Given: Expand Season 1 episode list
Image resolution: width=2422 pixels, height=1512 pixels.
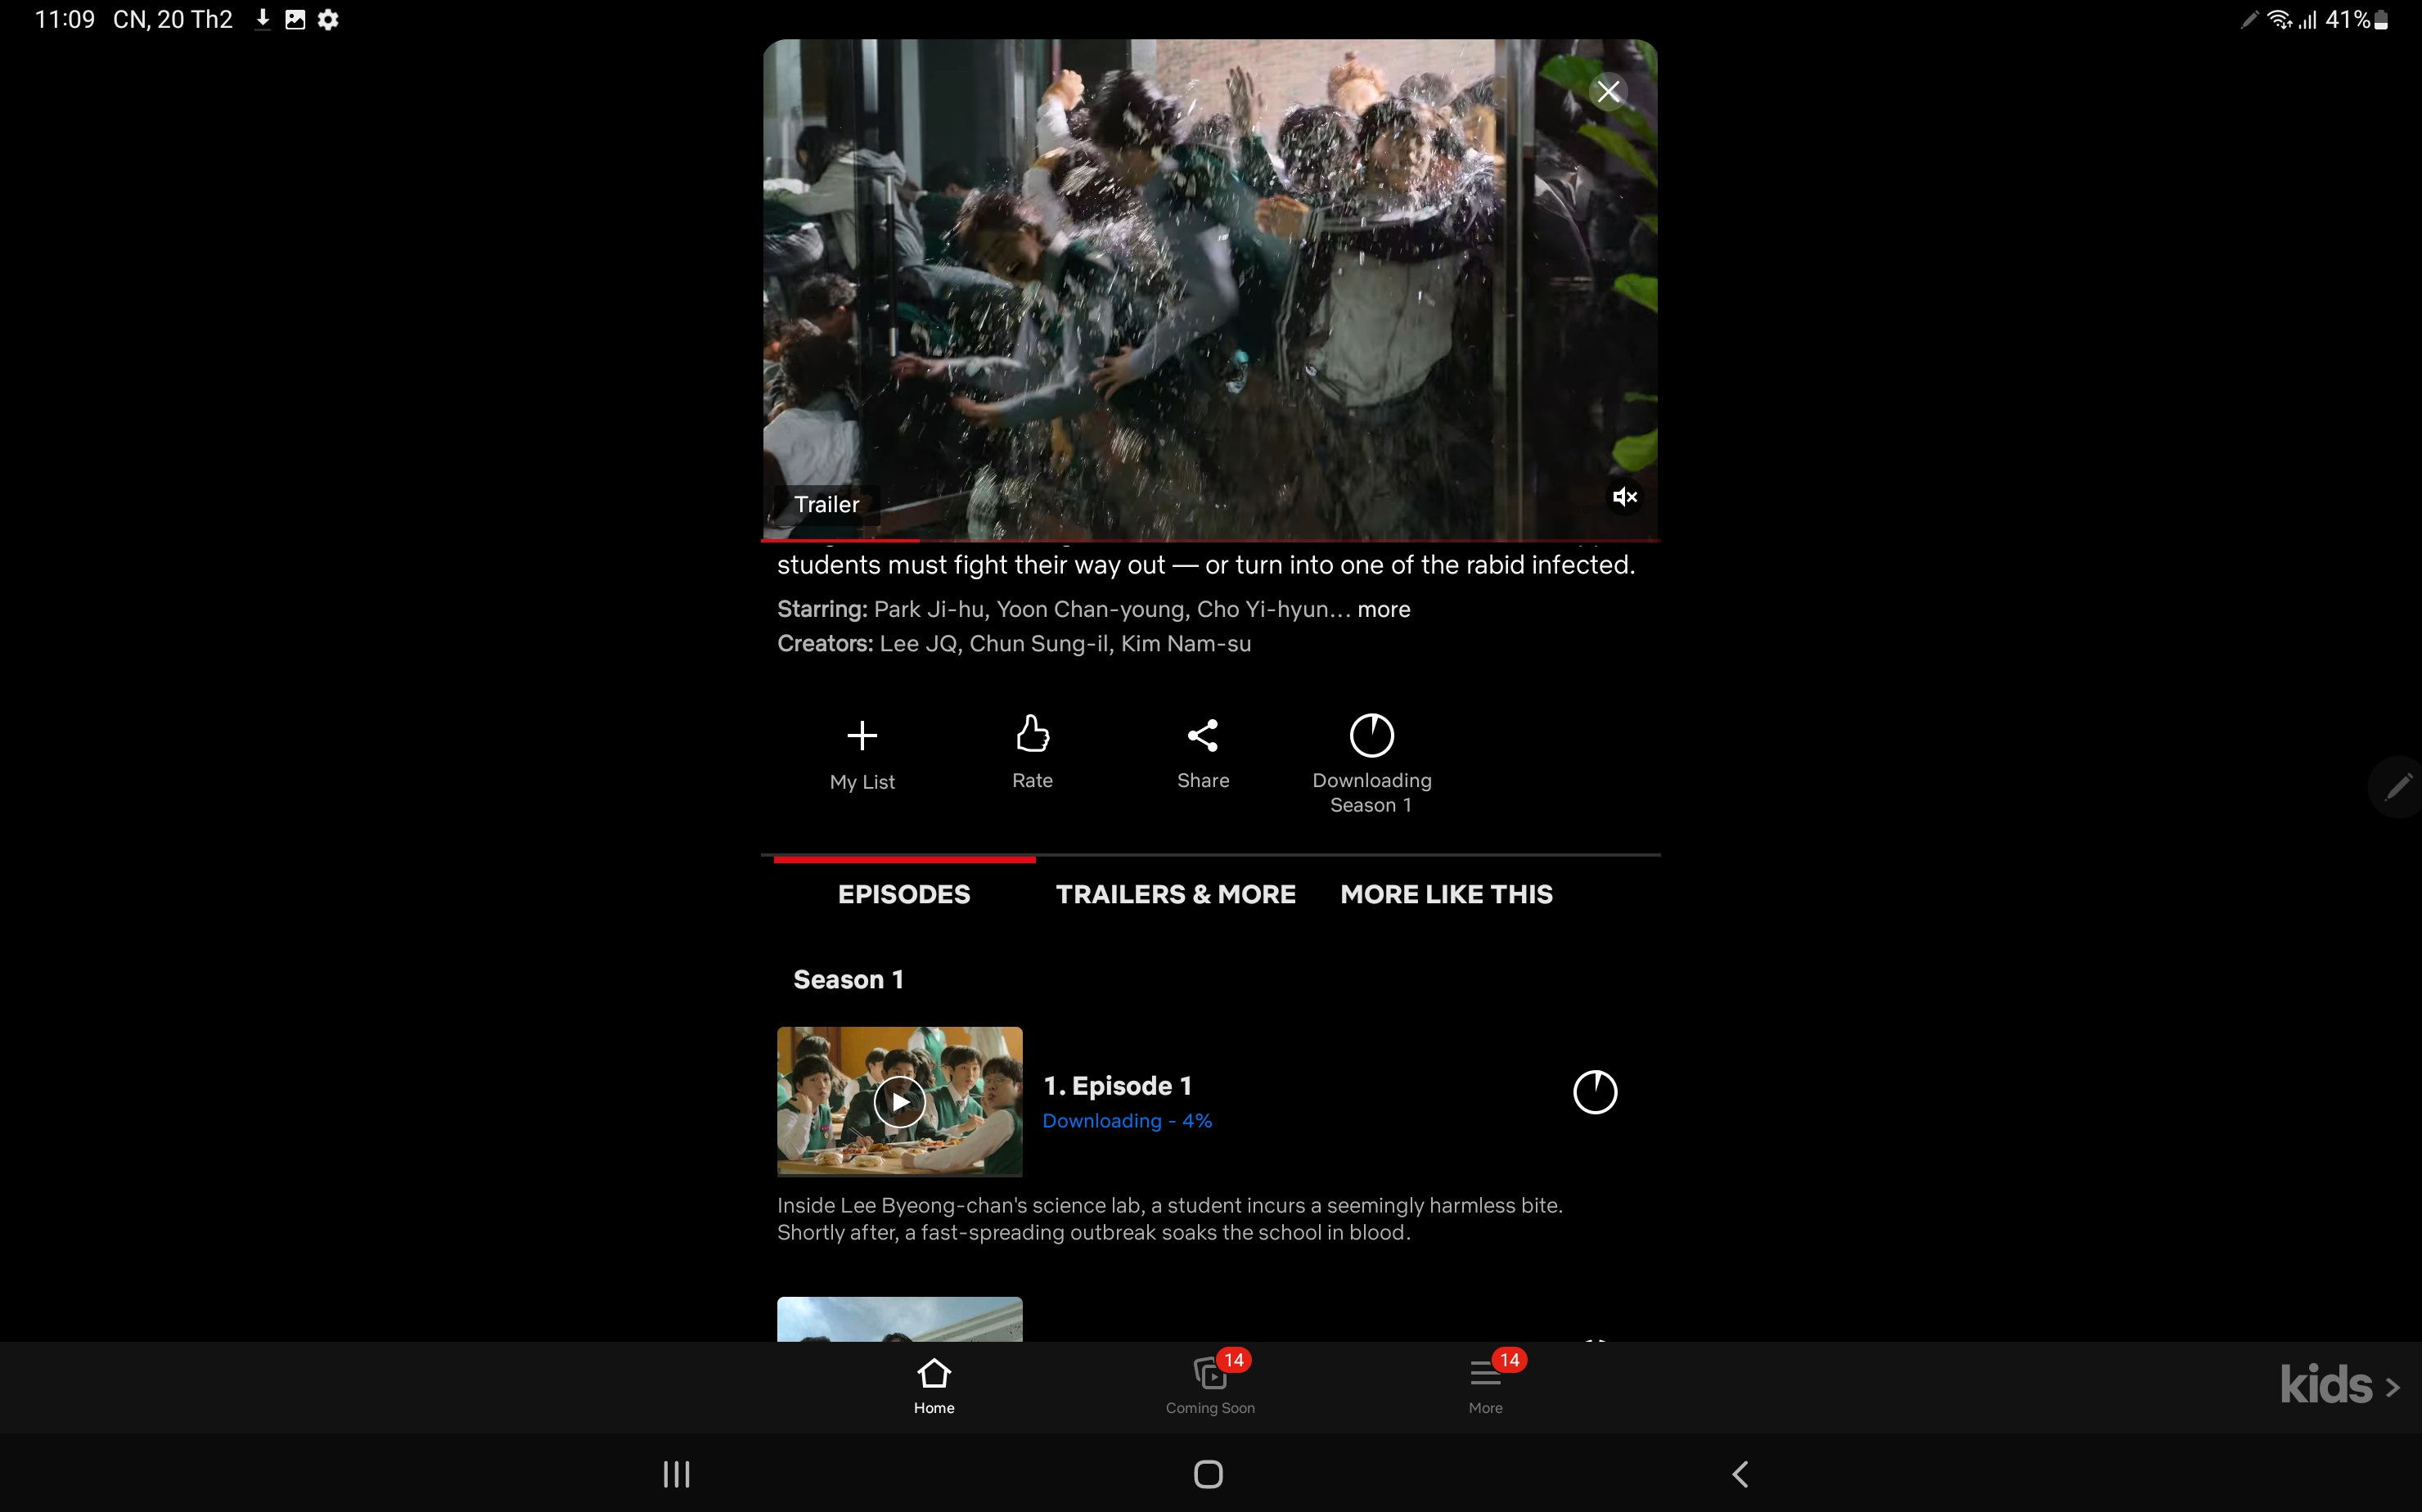Looking at the screenshot, I should pos(848,977).
